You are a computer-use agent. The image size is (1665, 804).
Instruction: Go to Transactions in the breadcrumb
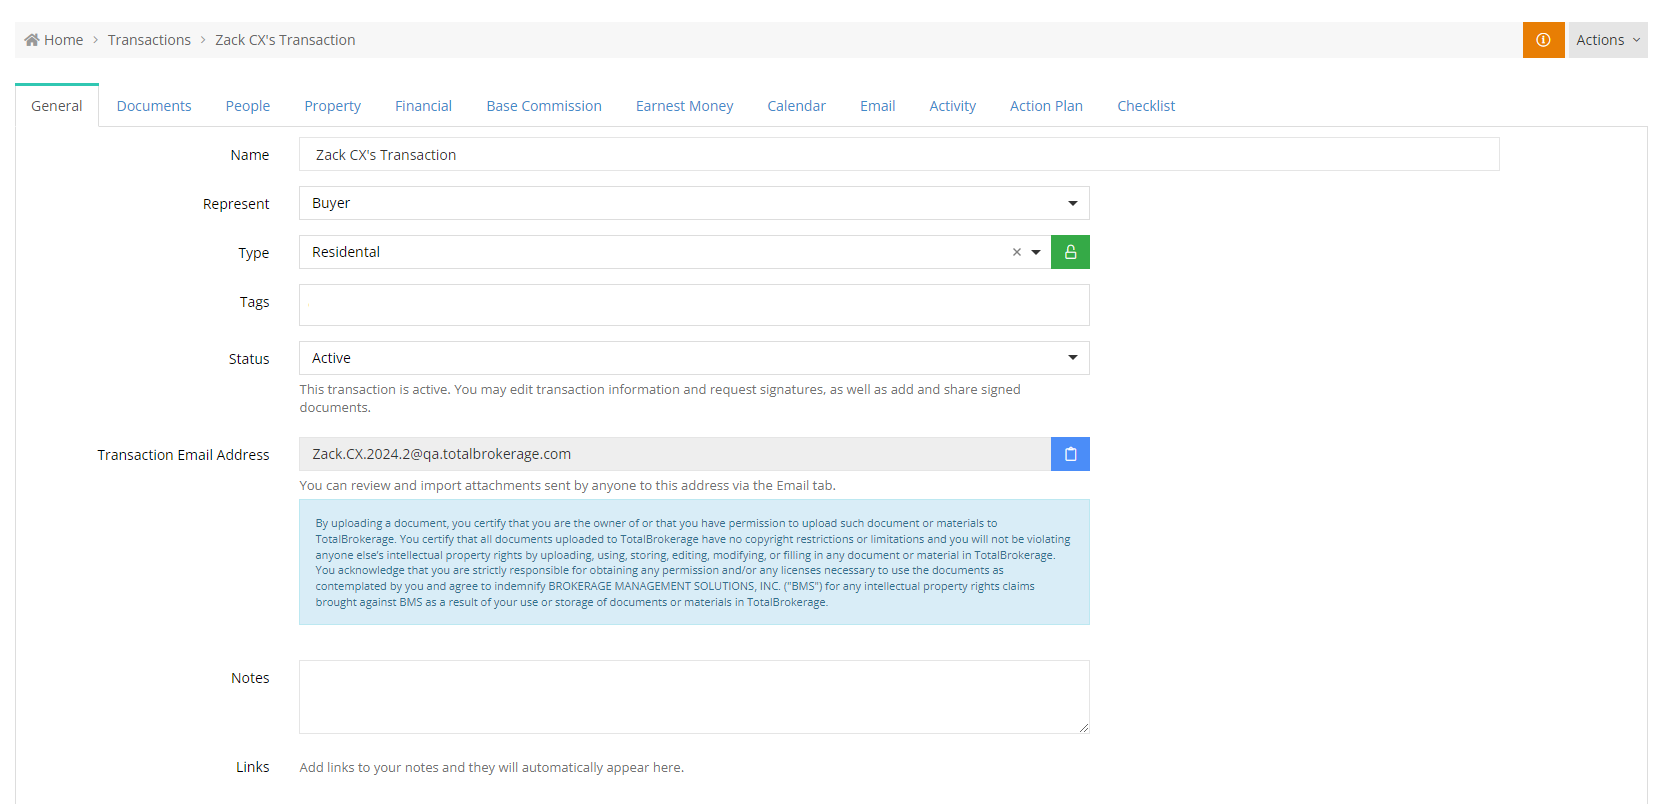click(149, 40)
